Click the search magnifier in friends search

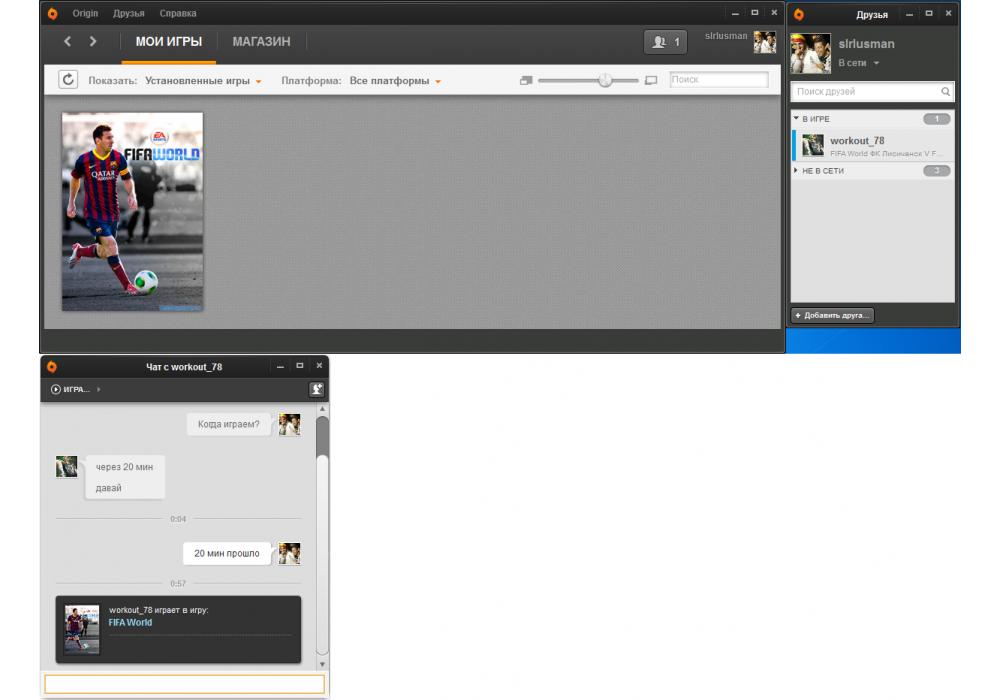coord(945,92)
